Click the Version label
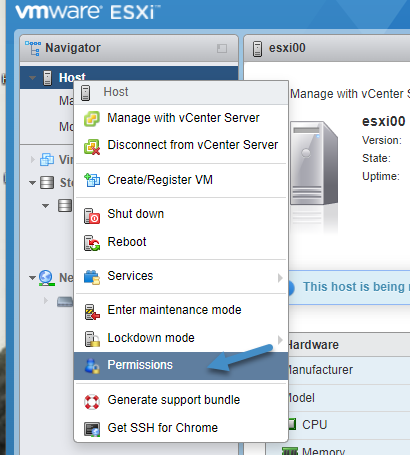 pyautogui.click(x=382, y=140)
